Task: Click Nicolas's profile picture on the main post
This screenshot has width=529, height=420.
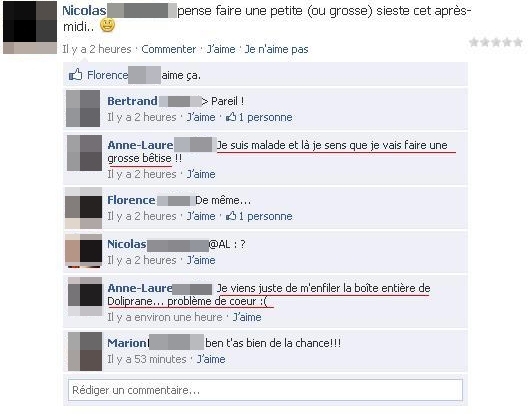Action: click(x=30, y=27)
